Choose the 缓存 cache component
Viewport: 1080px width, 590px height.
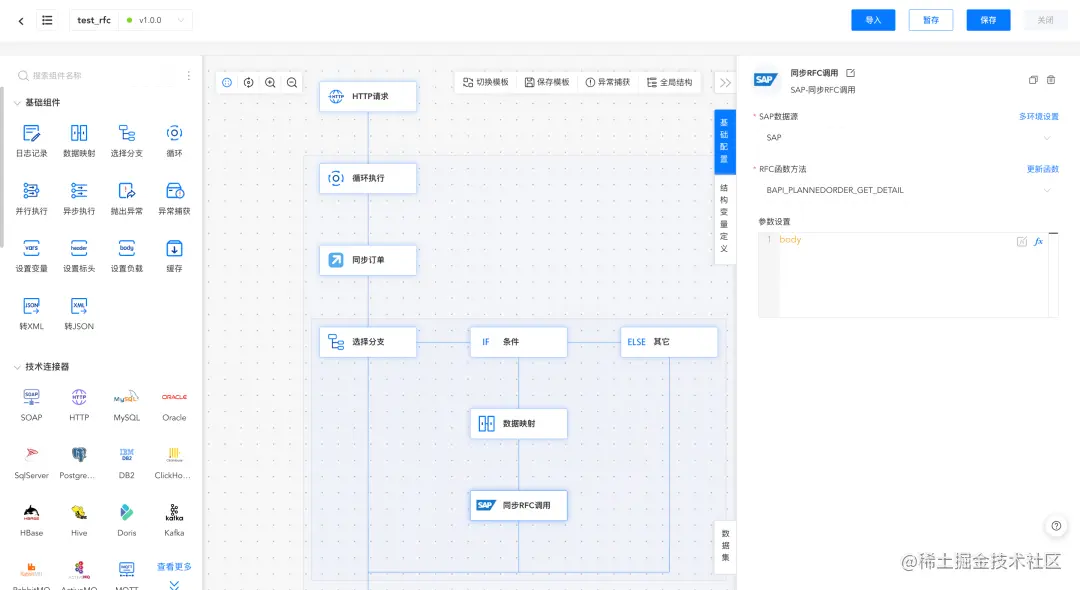(x=174, y=256)
